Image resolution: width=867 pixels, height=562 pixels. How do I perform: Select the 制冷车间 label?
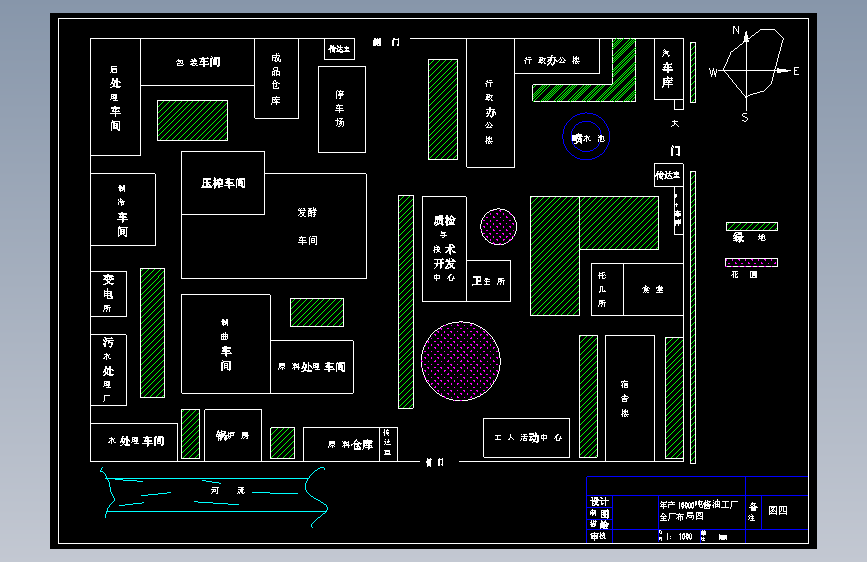click(122, 210)
